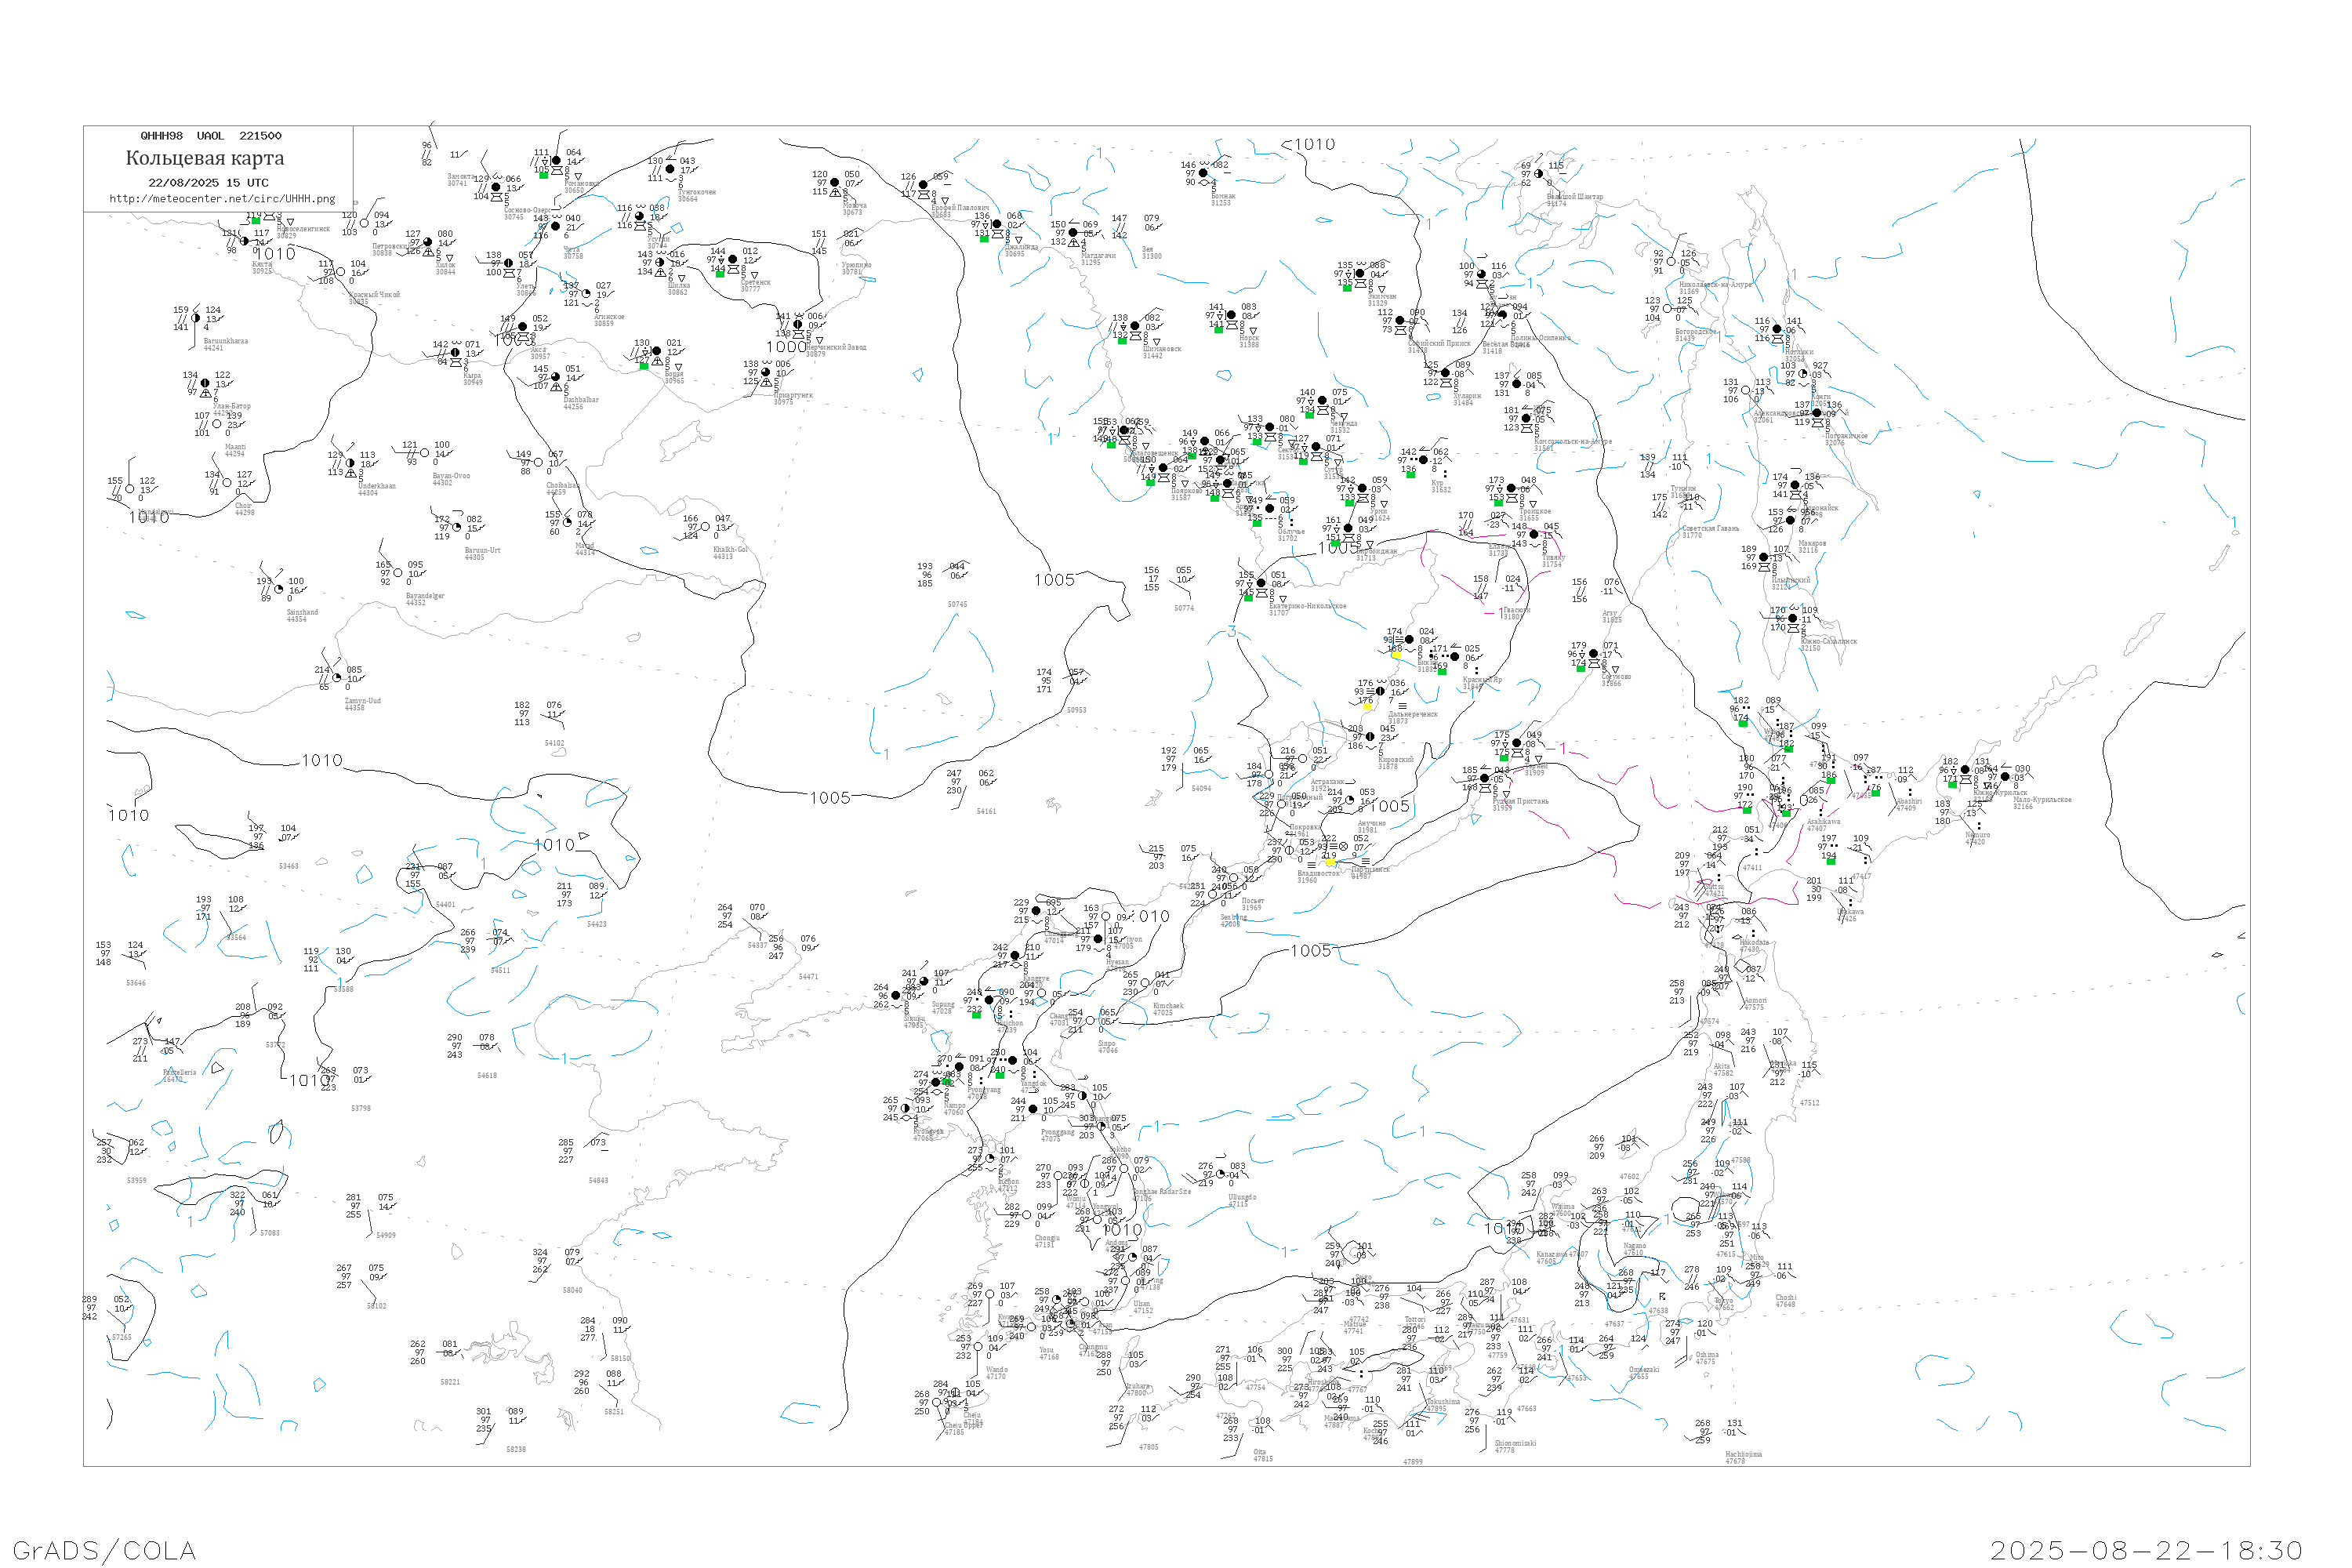This screenshot has width=2352, height=1568.
Task: Click the Тунгокочен filled station circle
Action: click(670, 170)
